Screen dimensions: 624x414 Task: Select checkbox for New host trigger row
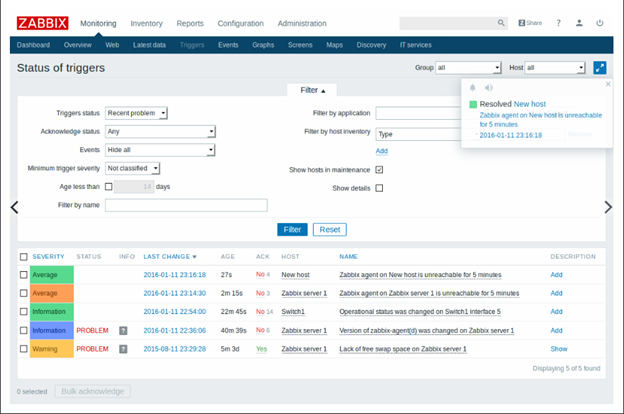(24, 275)
